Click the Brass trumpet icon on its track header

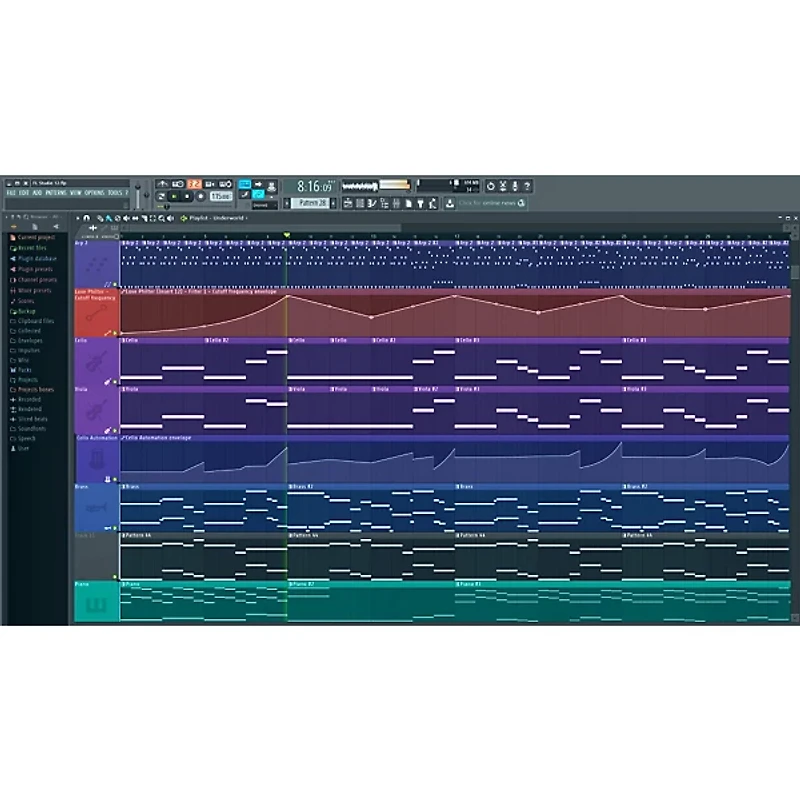94,508
